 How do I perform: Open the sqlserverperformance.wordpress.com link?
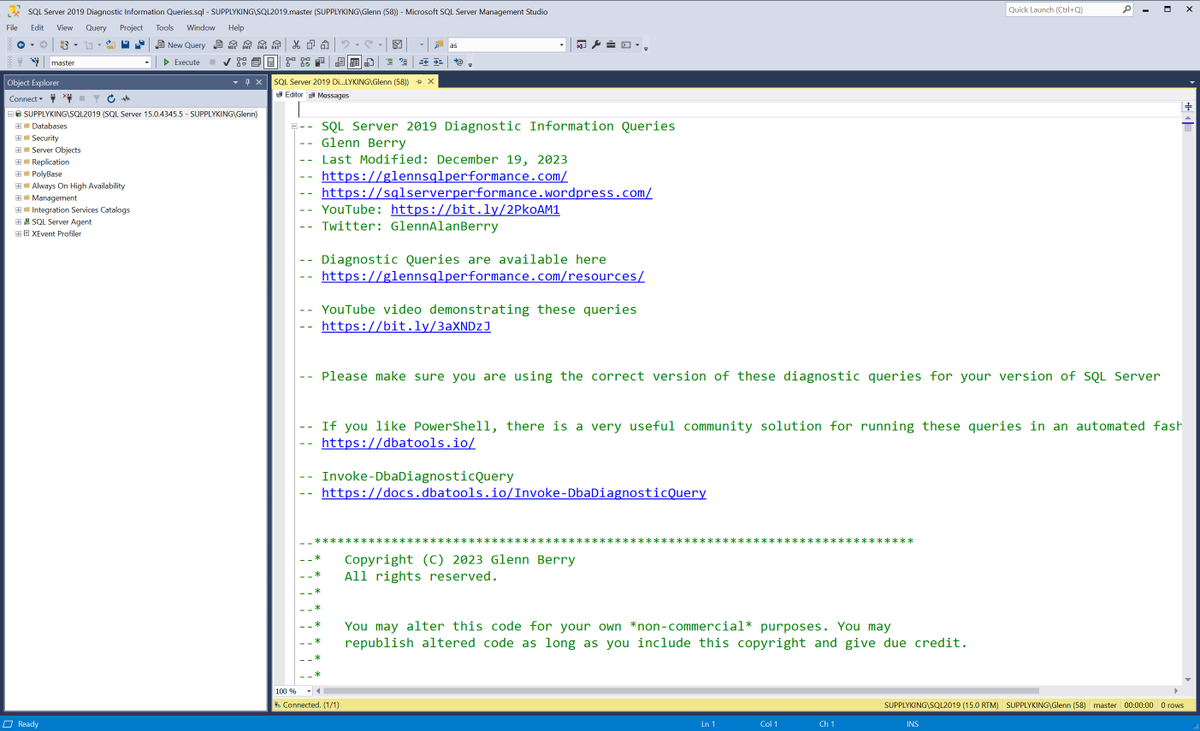(x=487, y=193)
